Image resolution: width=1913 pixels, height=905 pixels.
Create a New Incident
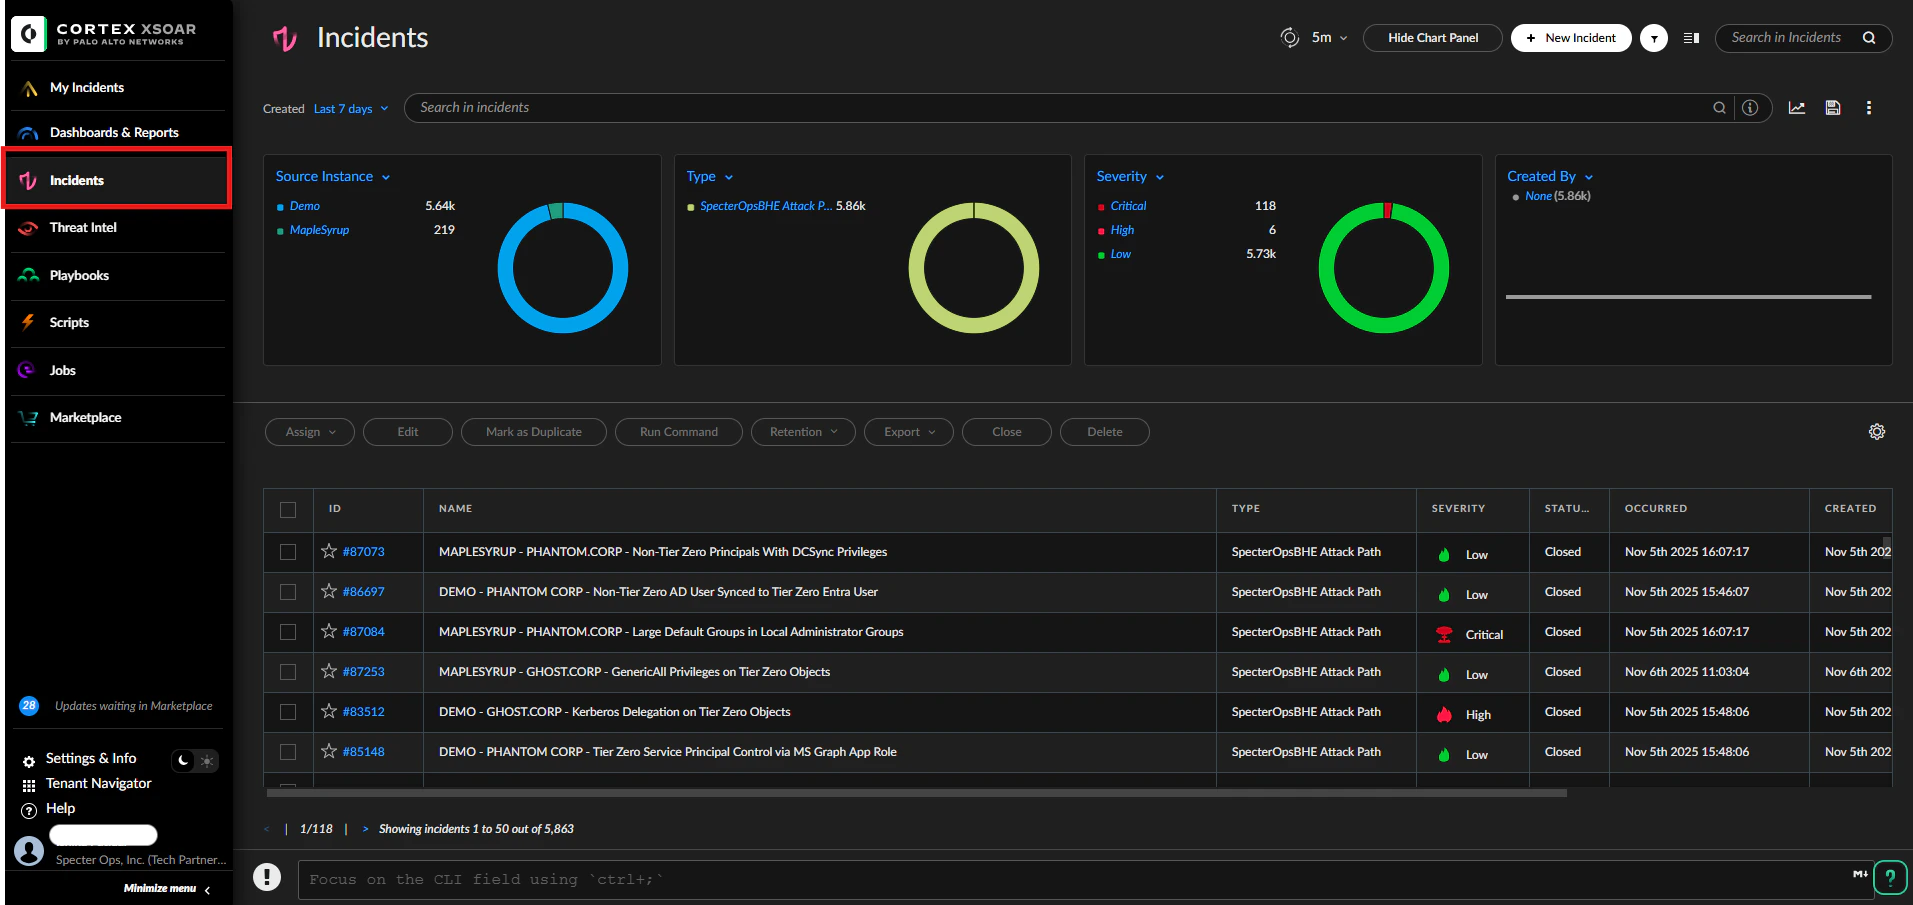(x=1571, y=38)
